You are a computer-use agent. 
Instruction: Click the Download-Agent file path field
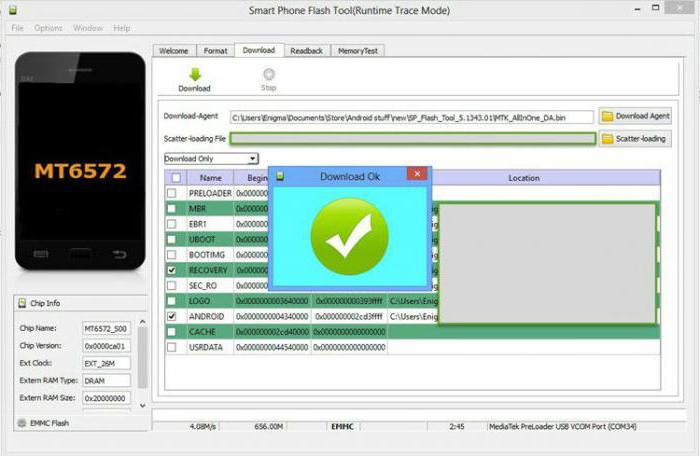pyautogui.click(x=411, y=117)
